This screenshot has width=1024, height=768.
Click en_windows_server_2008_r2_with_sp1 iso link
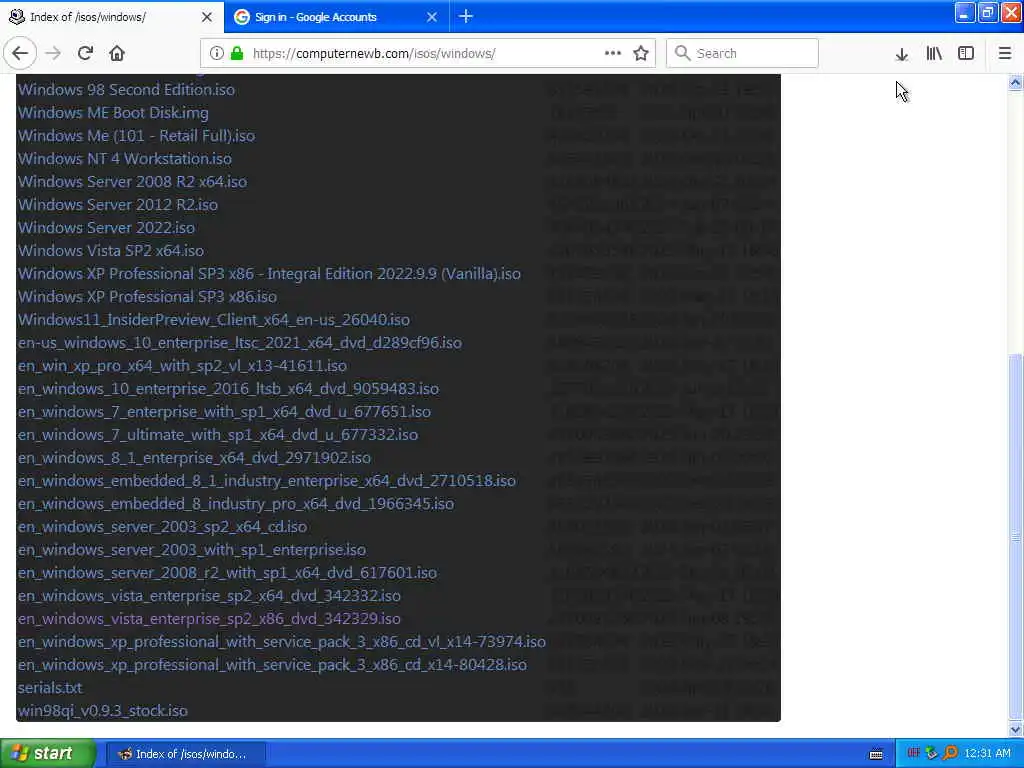(x=227, y=573)
